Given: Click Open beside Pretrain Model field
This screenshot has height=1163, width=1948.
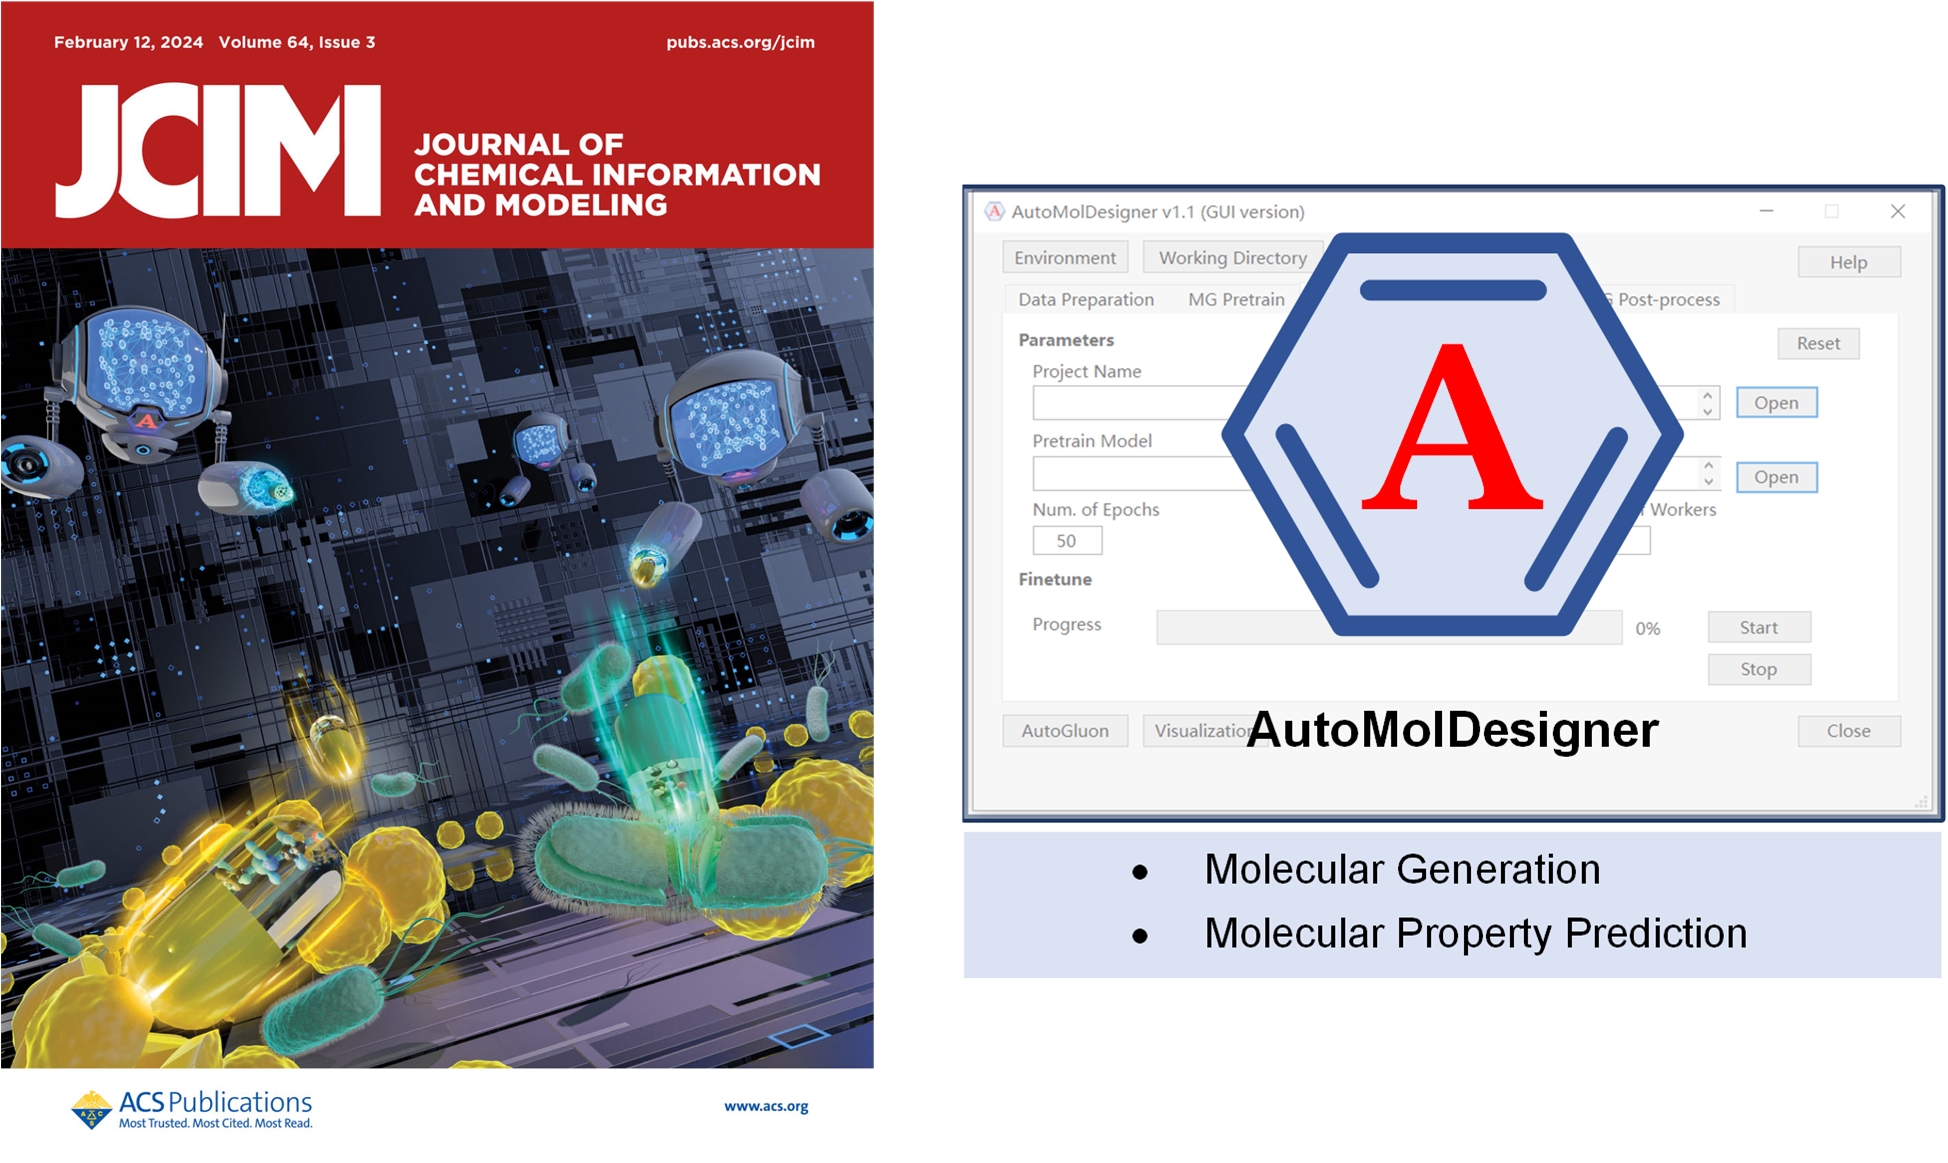Looking at the screenshot, I should click(1776, 477).
